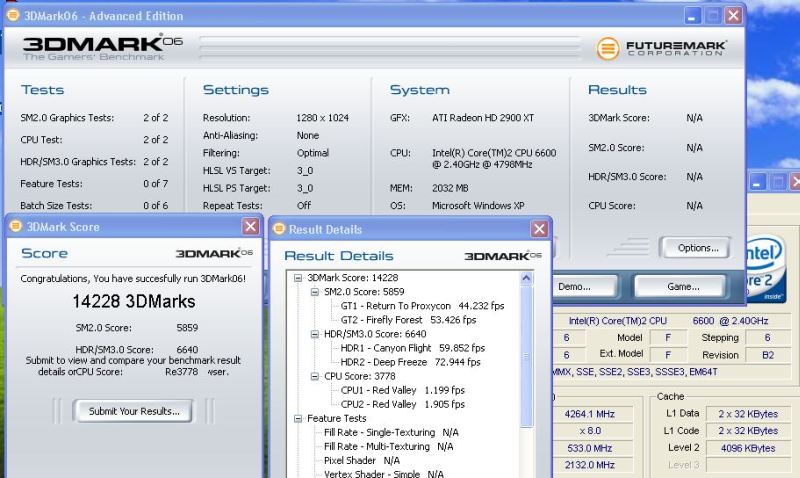Click the Anti-Aliasing None setting value
This screenshot has height=478, width=800.
click(308, 136)
